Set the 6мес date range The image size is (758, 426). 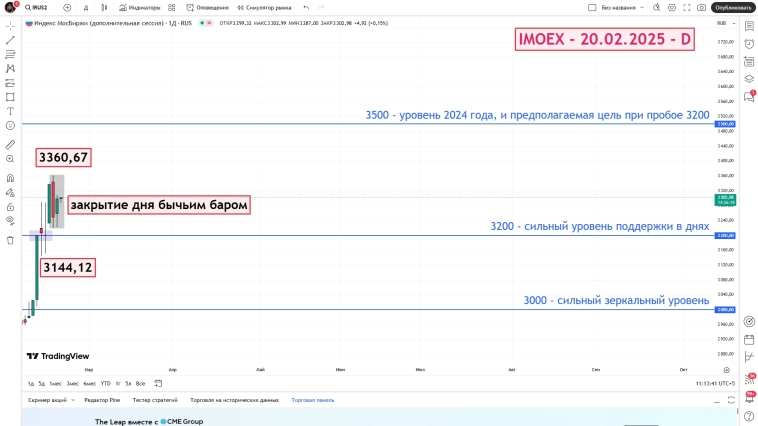point(90,383)
